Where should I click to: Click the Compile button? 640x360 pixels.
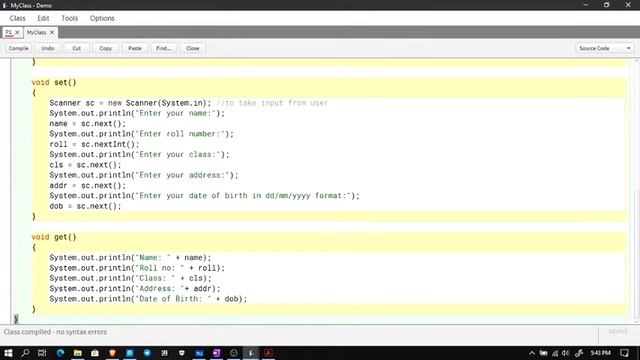[19, 48]
